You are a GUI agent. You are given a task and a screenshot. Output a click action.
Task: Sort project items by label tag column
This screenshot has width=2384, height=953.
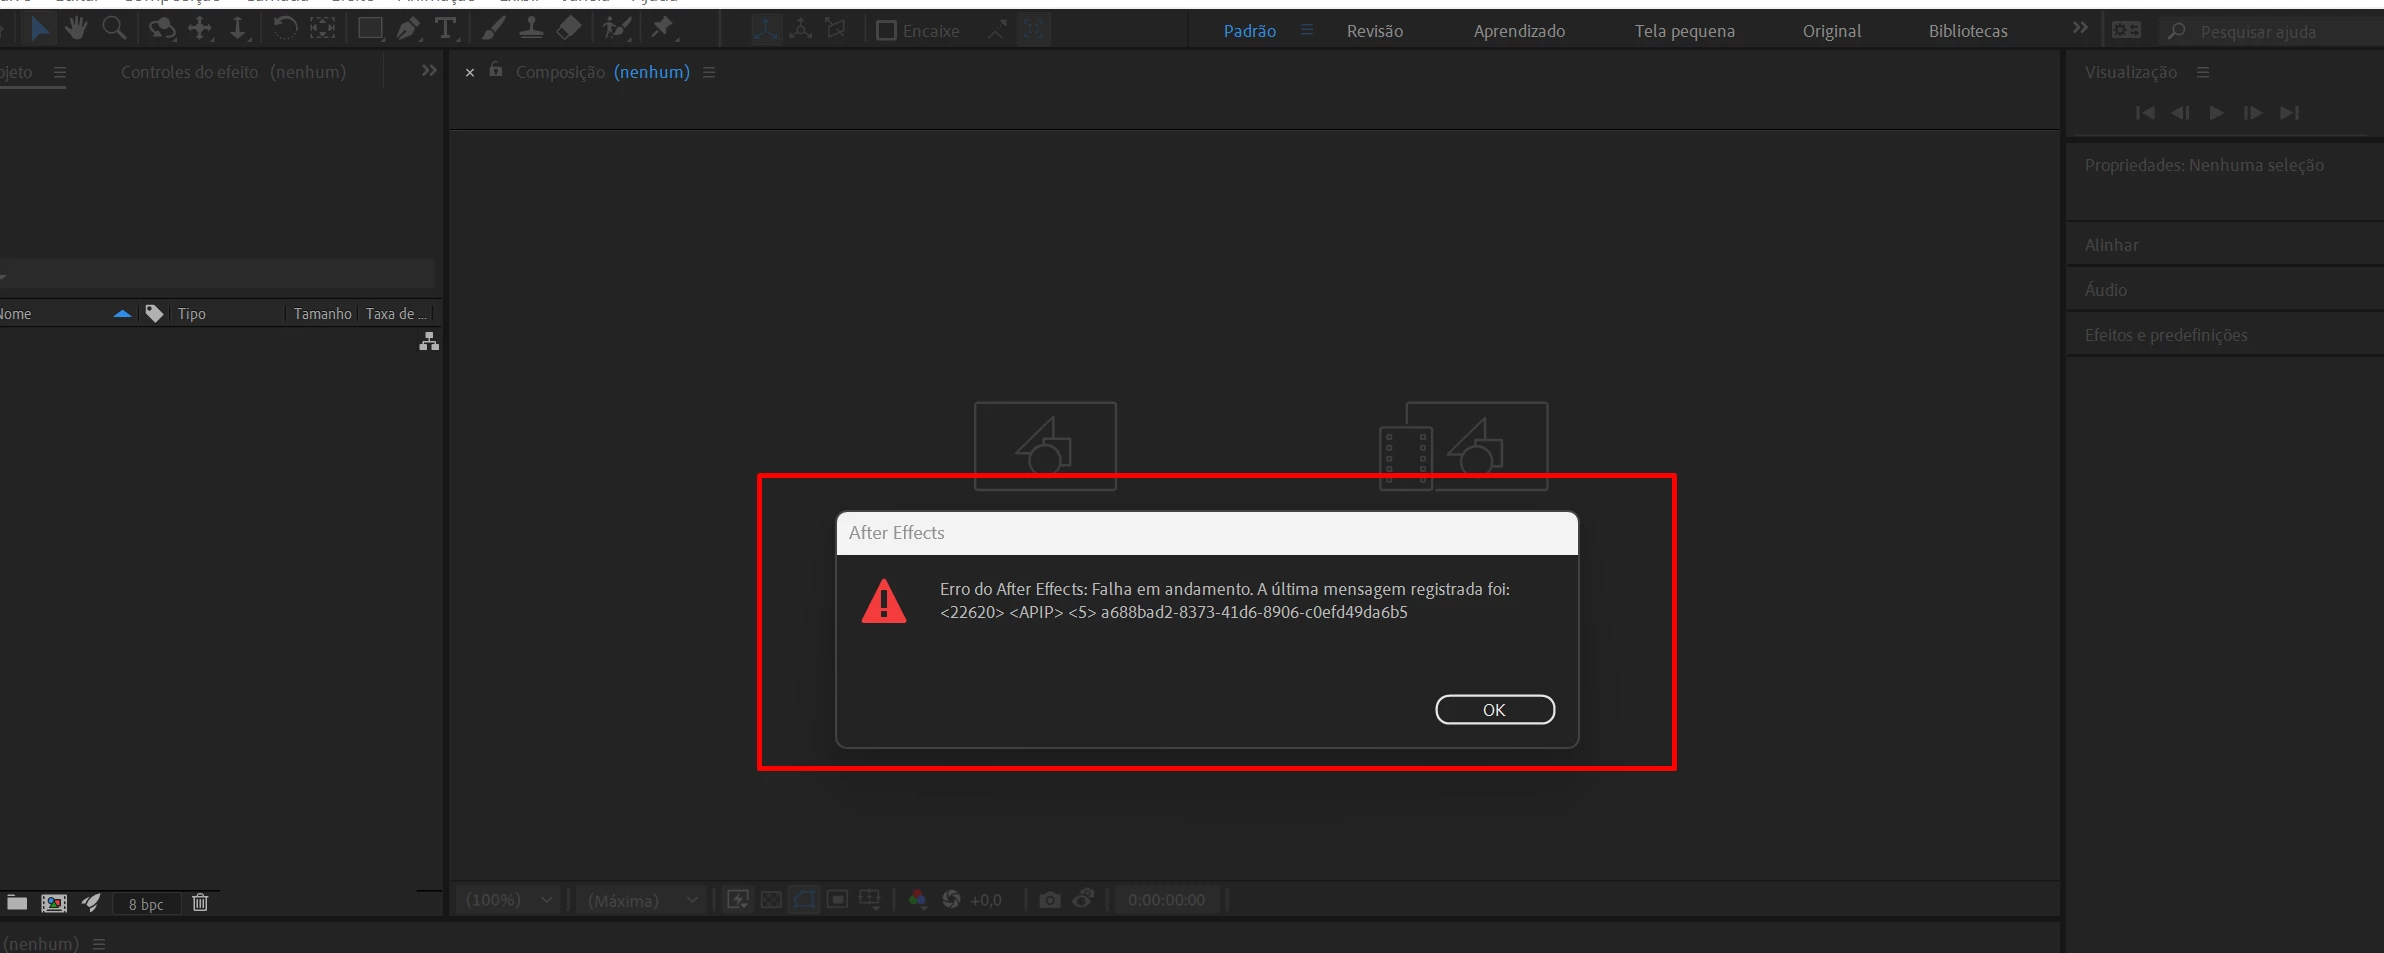(x=154, y=314)
